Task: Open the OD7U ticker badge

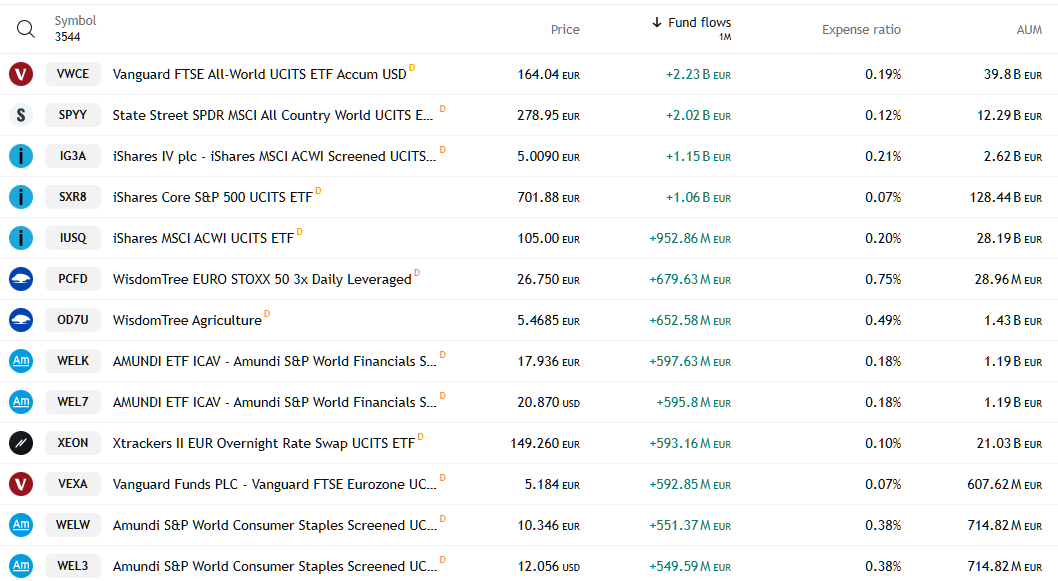Action: [73, 320]
